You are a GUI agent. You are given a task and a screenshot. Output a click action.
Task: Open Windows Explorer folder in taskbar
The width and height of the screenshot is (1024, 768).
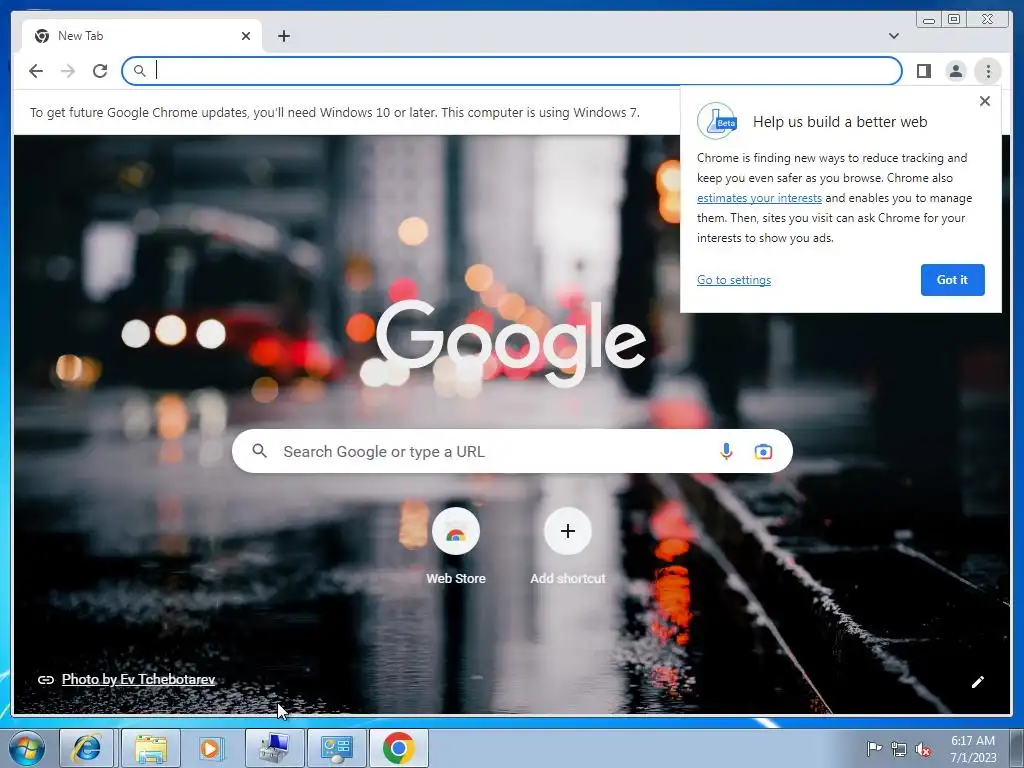click(x=151, y=748)
